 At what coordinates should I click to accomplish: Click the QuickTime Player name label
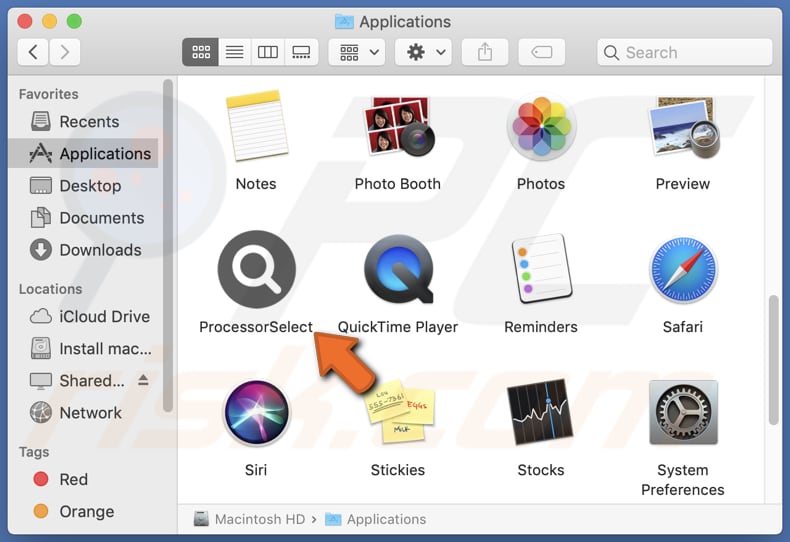pos(398,327)
